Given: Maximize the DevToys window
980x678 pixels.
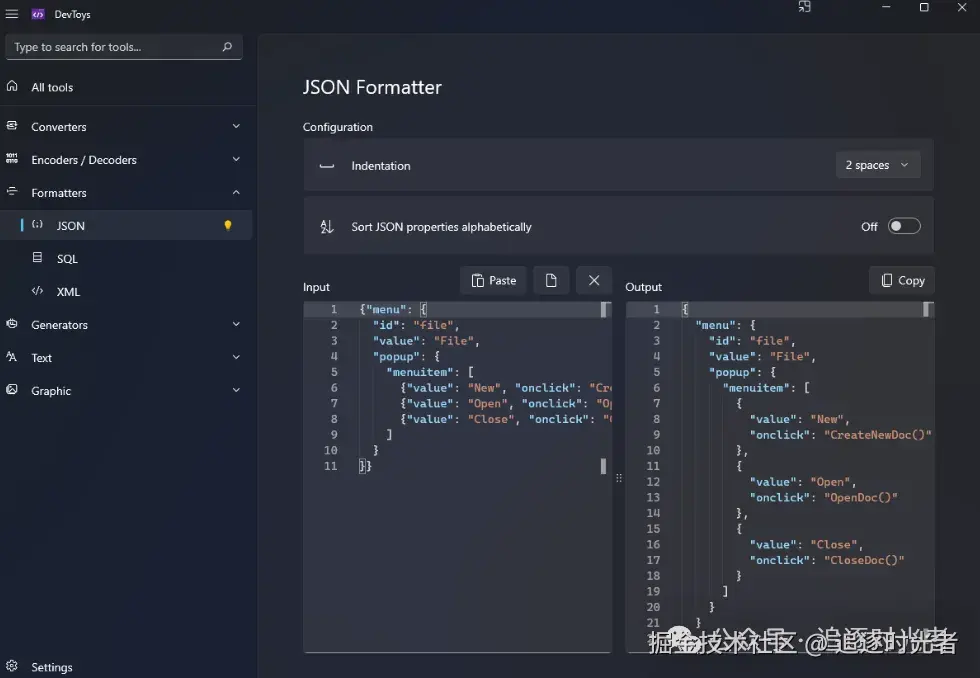Looking at the screenshot, I should 924,7.
